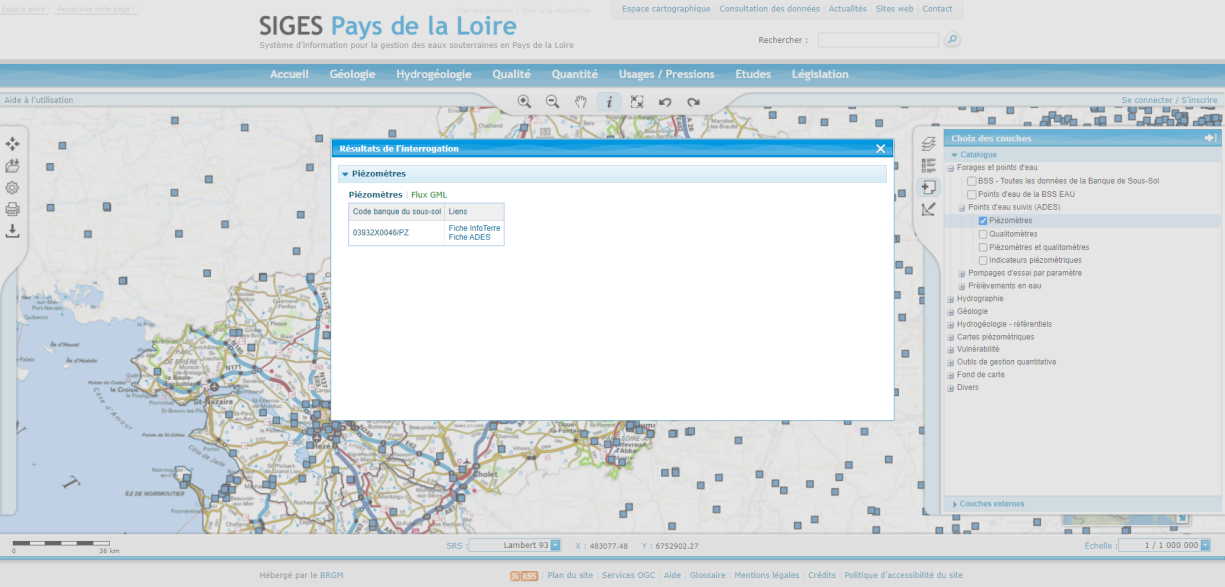Viewport: 1225px width, 587px height.
Task: Open the Hydrogéologie menu
Action: (433, 74)
